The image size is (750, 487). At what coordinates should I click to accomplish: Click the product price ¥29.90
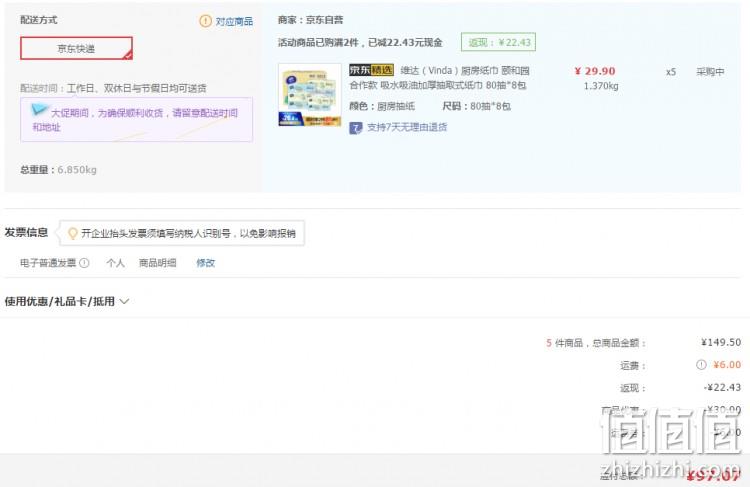[x=595, y=71]
